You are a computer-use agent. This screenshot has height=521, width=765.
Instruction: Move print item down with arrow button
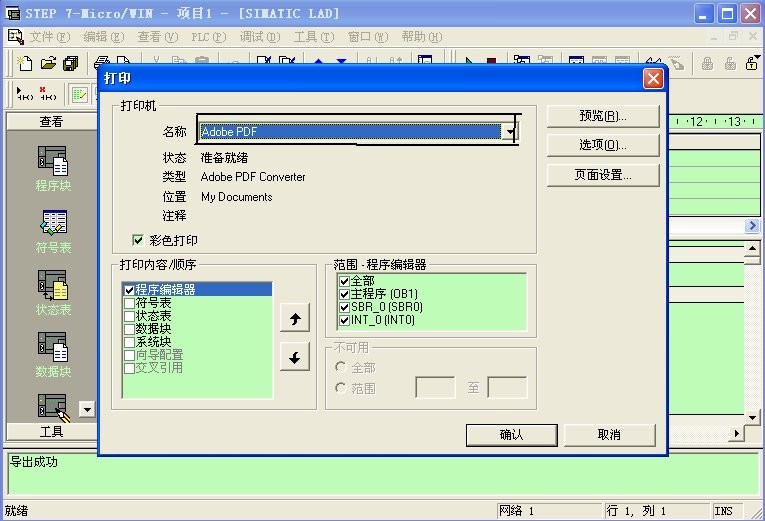click(295, 357)
